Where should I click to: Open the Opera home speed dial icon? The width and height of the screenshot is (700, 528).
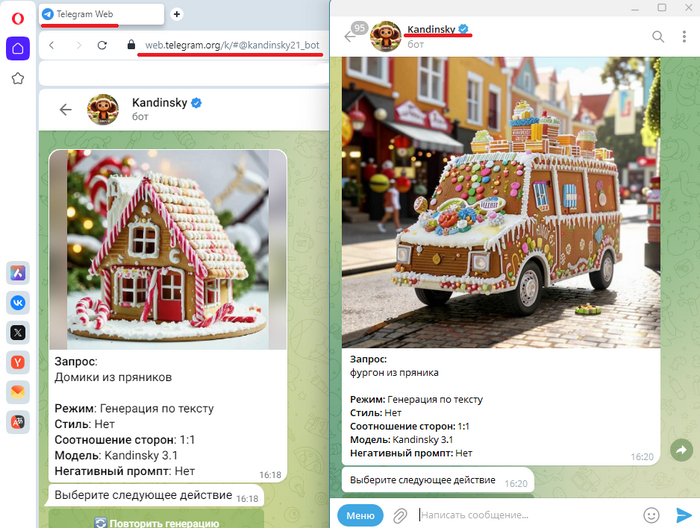[x=18, y=48]
